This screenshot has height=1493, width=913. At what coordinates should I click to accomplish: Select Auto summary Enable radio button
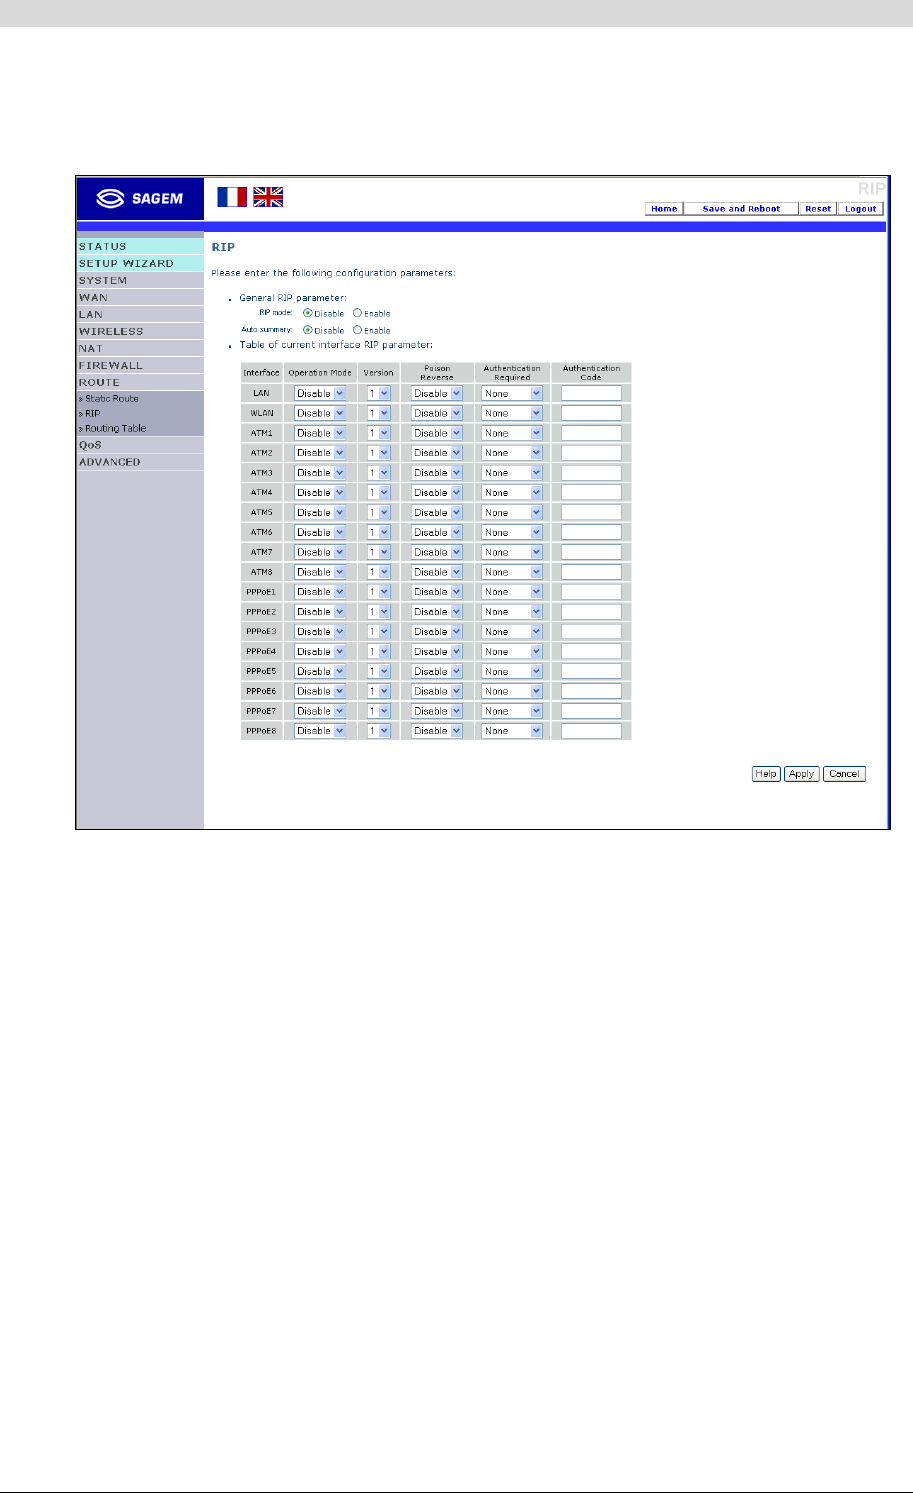click(358, 330)
